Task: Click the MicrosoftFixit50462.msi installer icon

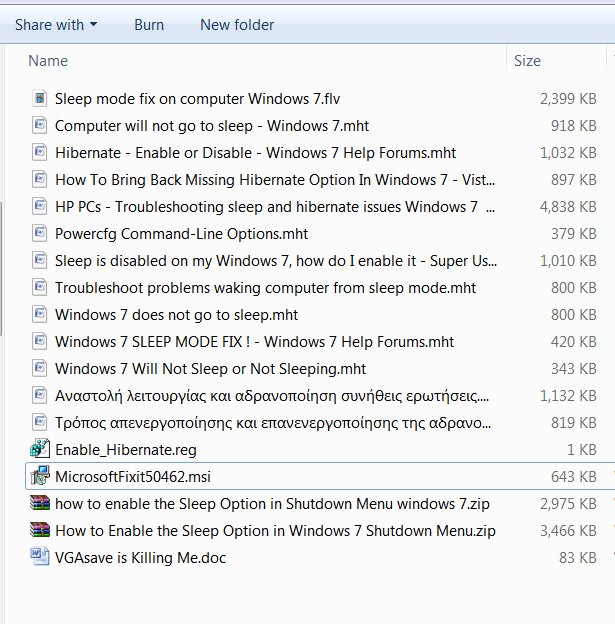Action: pyautogui.click(x=40, y=476)
